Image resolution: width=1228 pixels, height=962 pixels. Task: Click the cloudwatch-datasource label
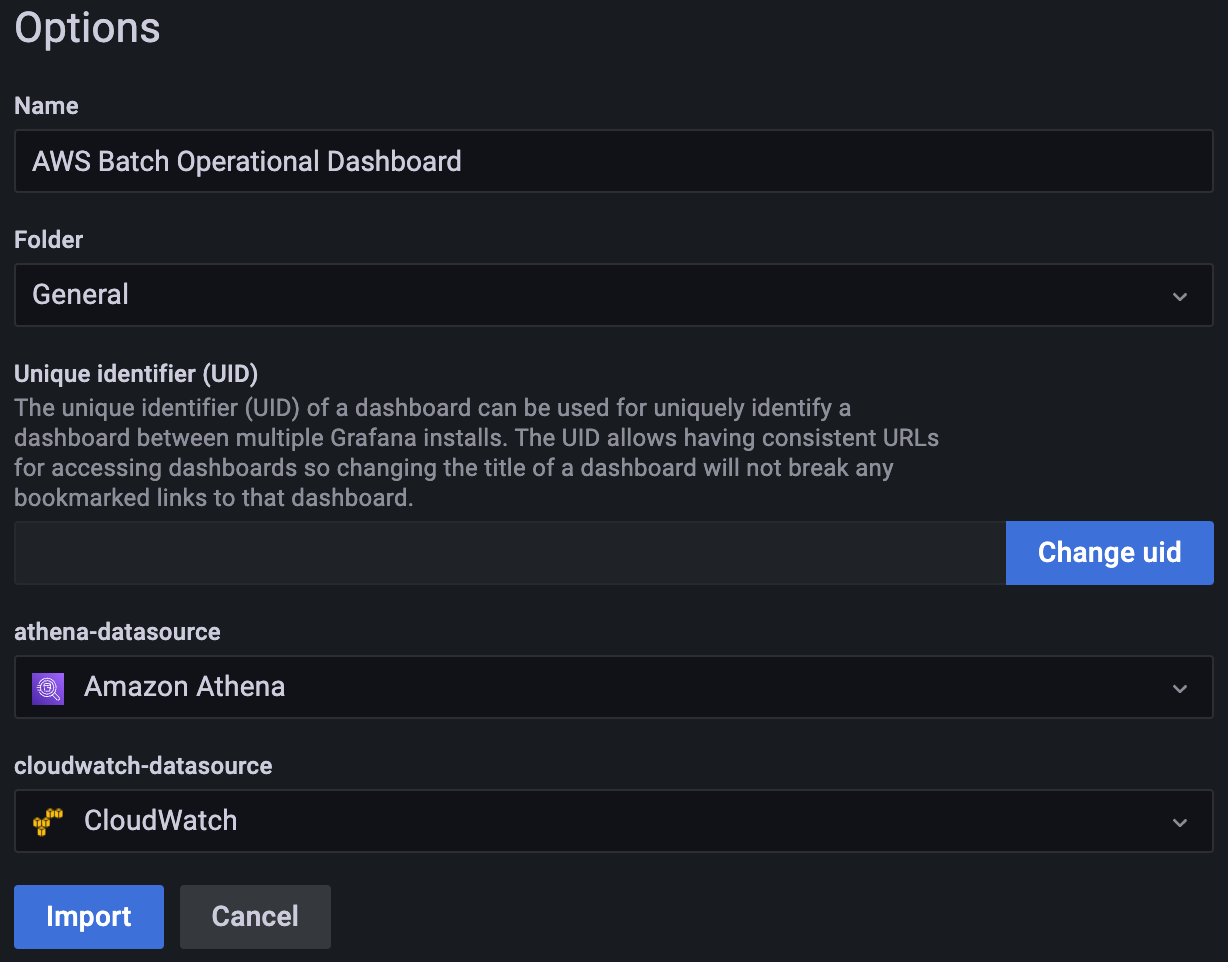click(x=143, y=766)
